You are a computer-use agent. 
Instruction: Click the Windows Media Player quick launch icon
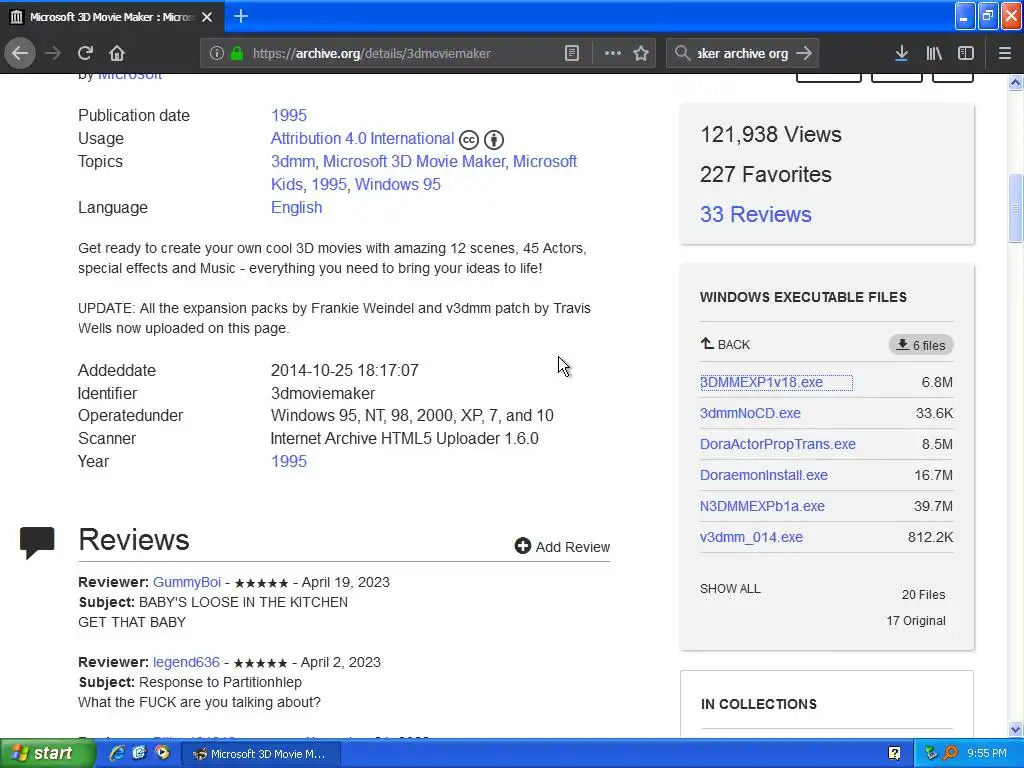(162, 753)
